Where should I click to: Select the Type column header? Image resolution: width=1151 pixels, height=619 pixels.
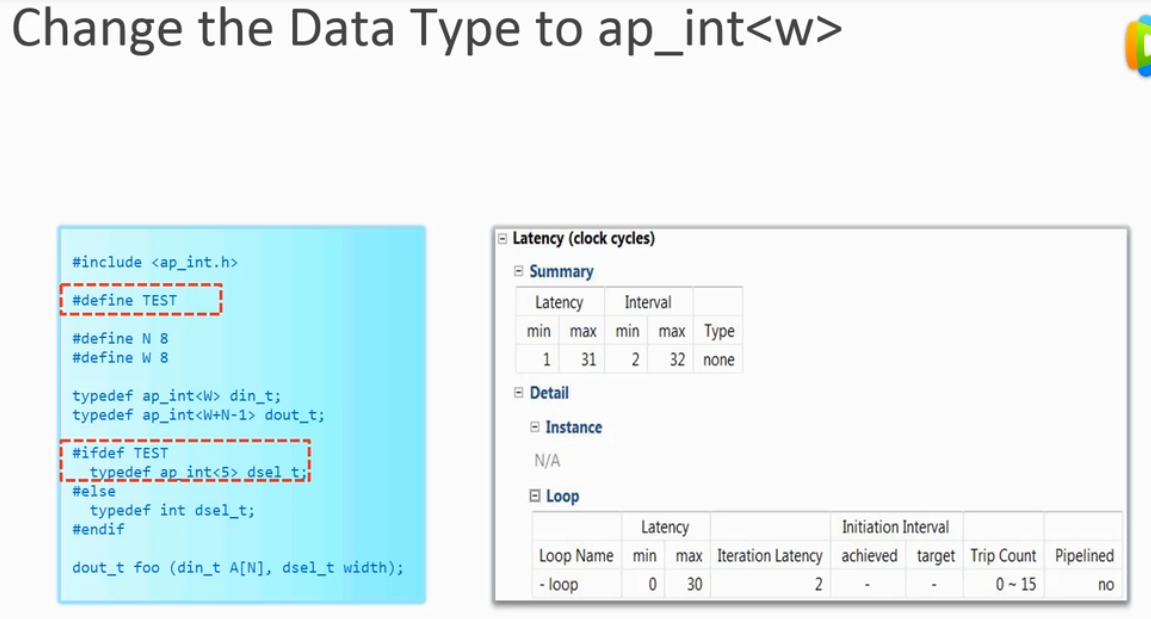point(718,331)
